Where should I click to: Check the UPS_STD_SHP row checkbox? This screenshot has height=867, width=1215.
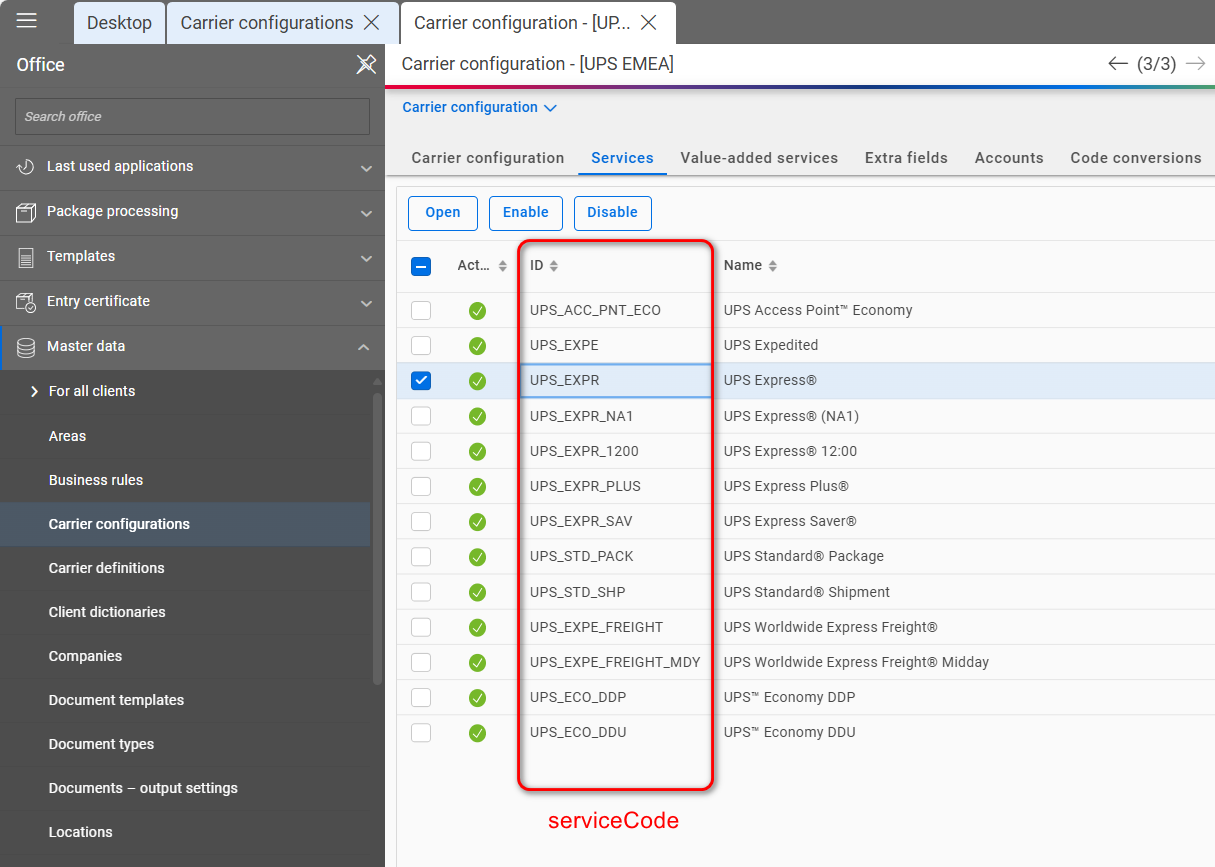pyautogui.click(x=421, y=592)
